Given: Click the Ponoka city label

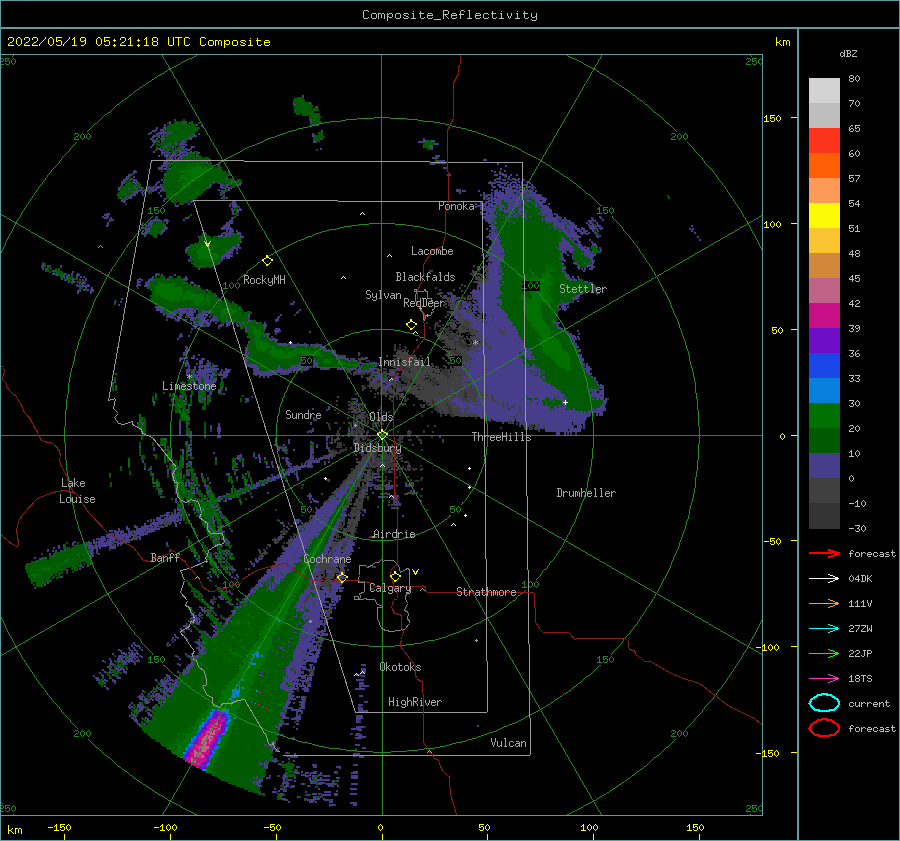Looking at the screenshot, I should [456, 206].
